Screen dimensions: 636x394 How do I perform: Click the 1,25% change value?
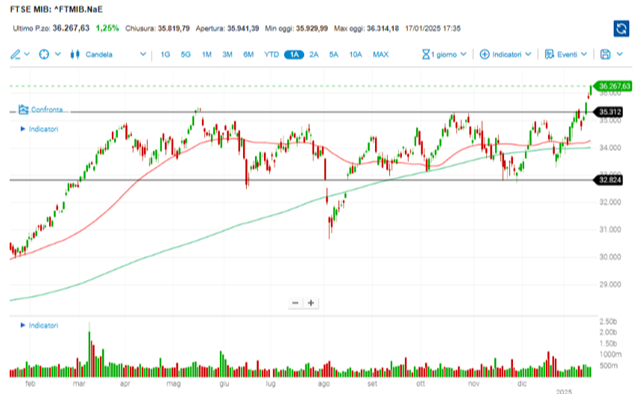[x=107, y=28]
